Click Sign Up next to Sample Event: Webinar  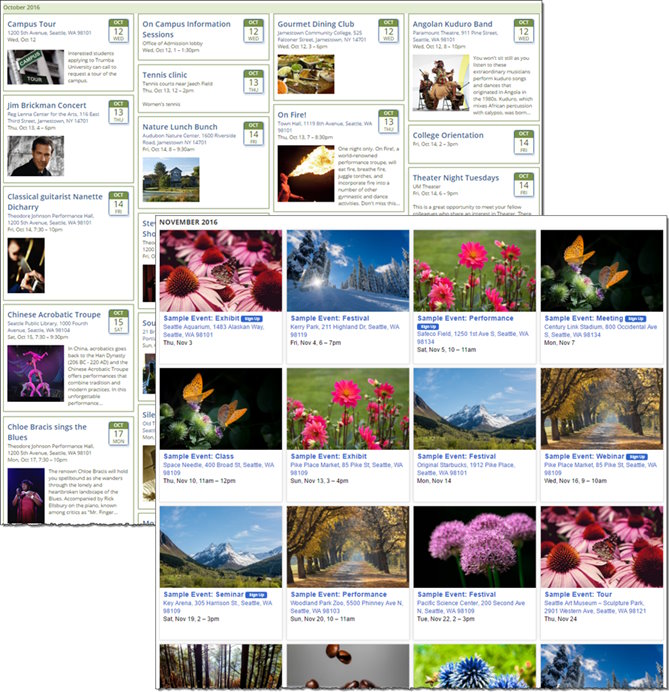click(637, 457)
